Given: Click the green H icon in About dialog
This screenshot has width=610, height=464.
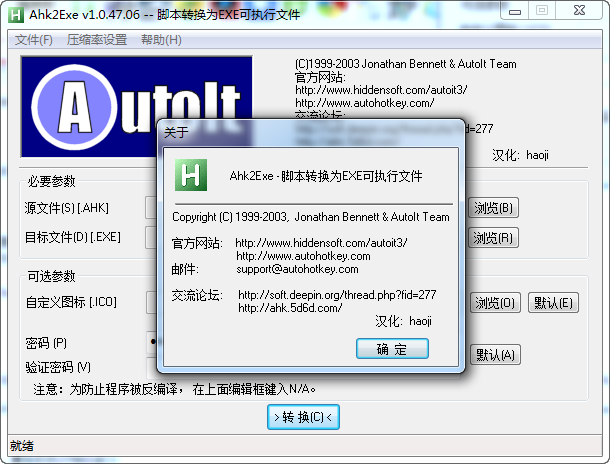Looking at the screenshot, I should pyautogui.click(x=191, y=175).
